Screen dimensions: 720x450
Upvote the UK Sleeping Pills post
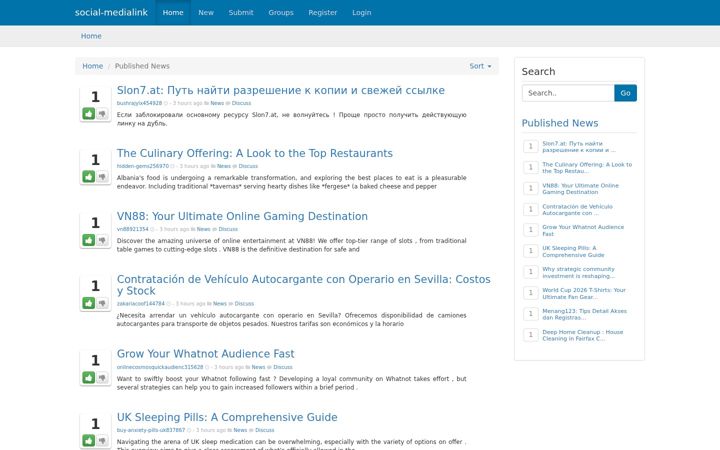click(89, 440)
